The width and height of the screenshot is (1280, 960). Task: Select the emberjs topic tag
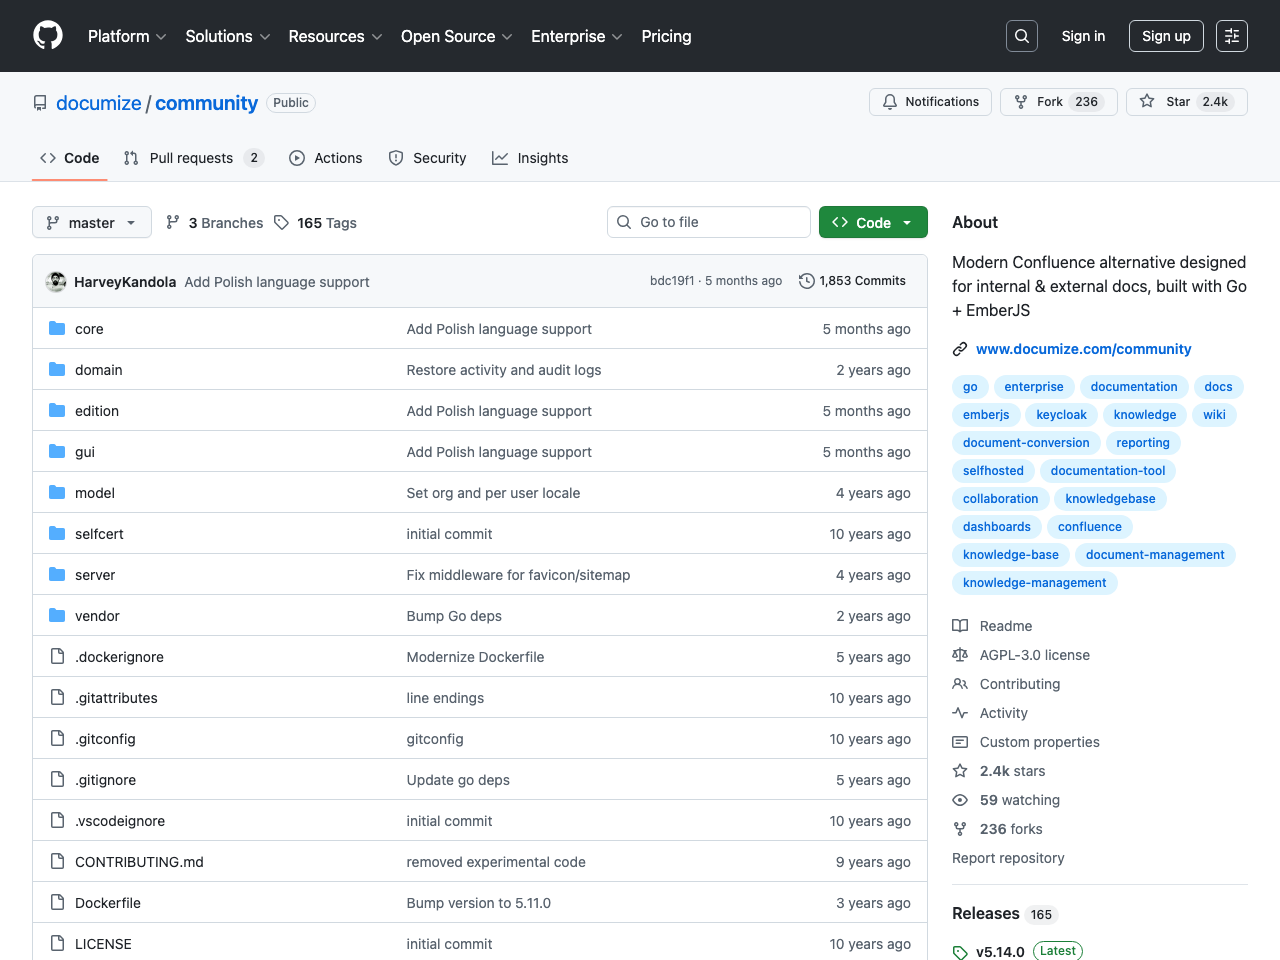coord(986,415)
